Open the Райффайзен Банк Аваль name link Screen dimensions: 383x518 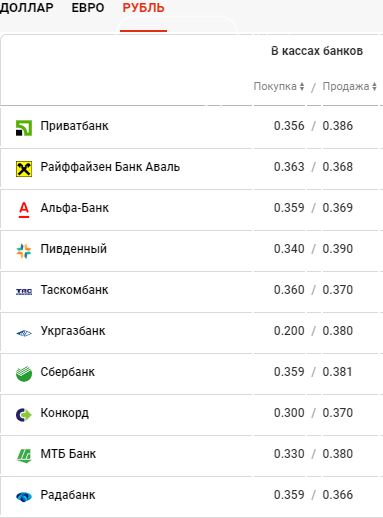point(110,167)
